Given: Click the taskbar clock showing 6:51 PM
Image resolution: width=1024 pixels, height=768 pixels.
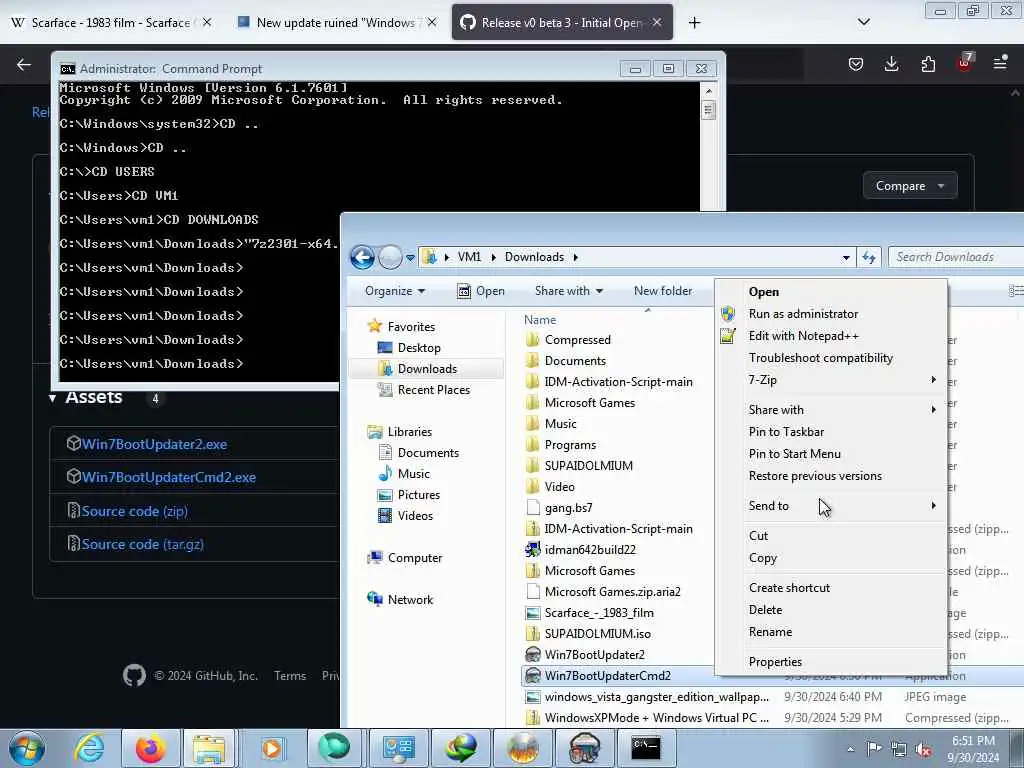Looking at the screenshot, I should [973, 749].
